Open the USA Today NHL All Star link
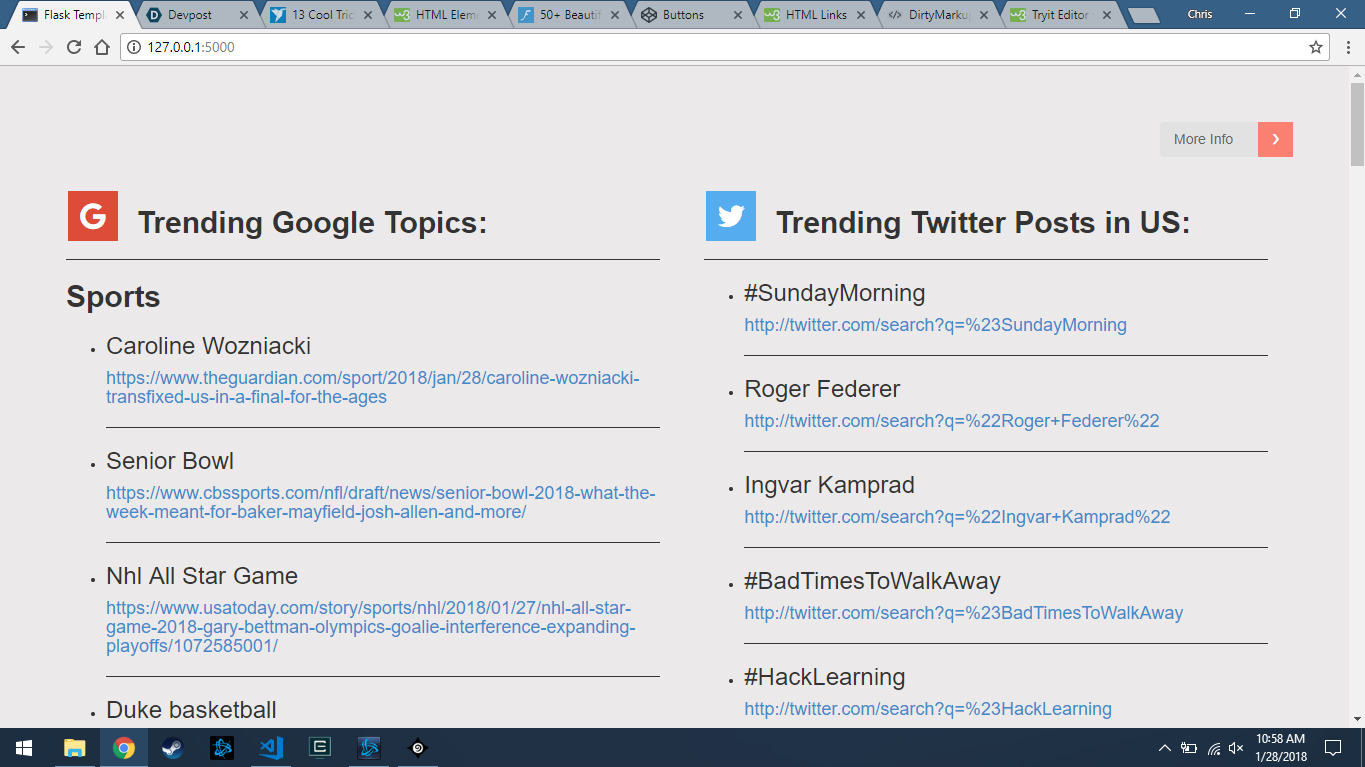The image size is (1365, 767). [371, 627]
